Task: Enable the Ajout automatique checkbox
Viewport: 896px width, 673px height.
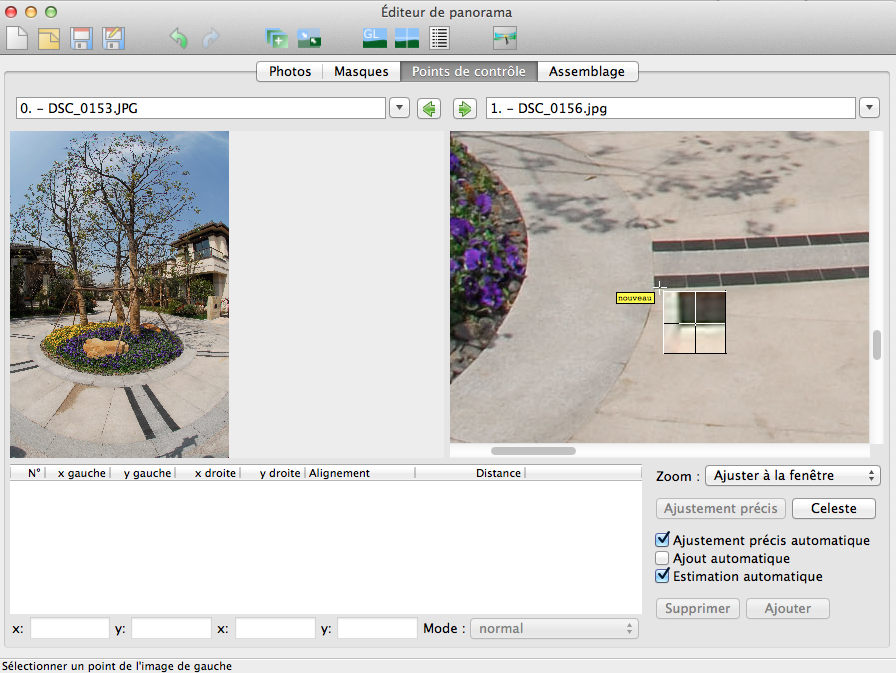Action: [662, 558]
